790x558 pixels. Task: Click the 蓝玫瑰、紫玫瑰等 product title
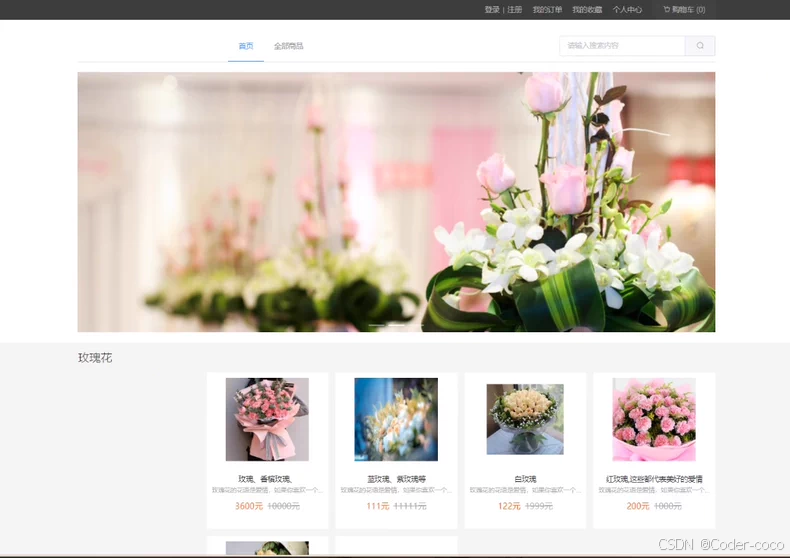coord(397,478)
